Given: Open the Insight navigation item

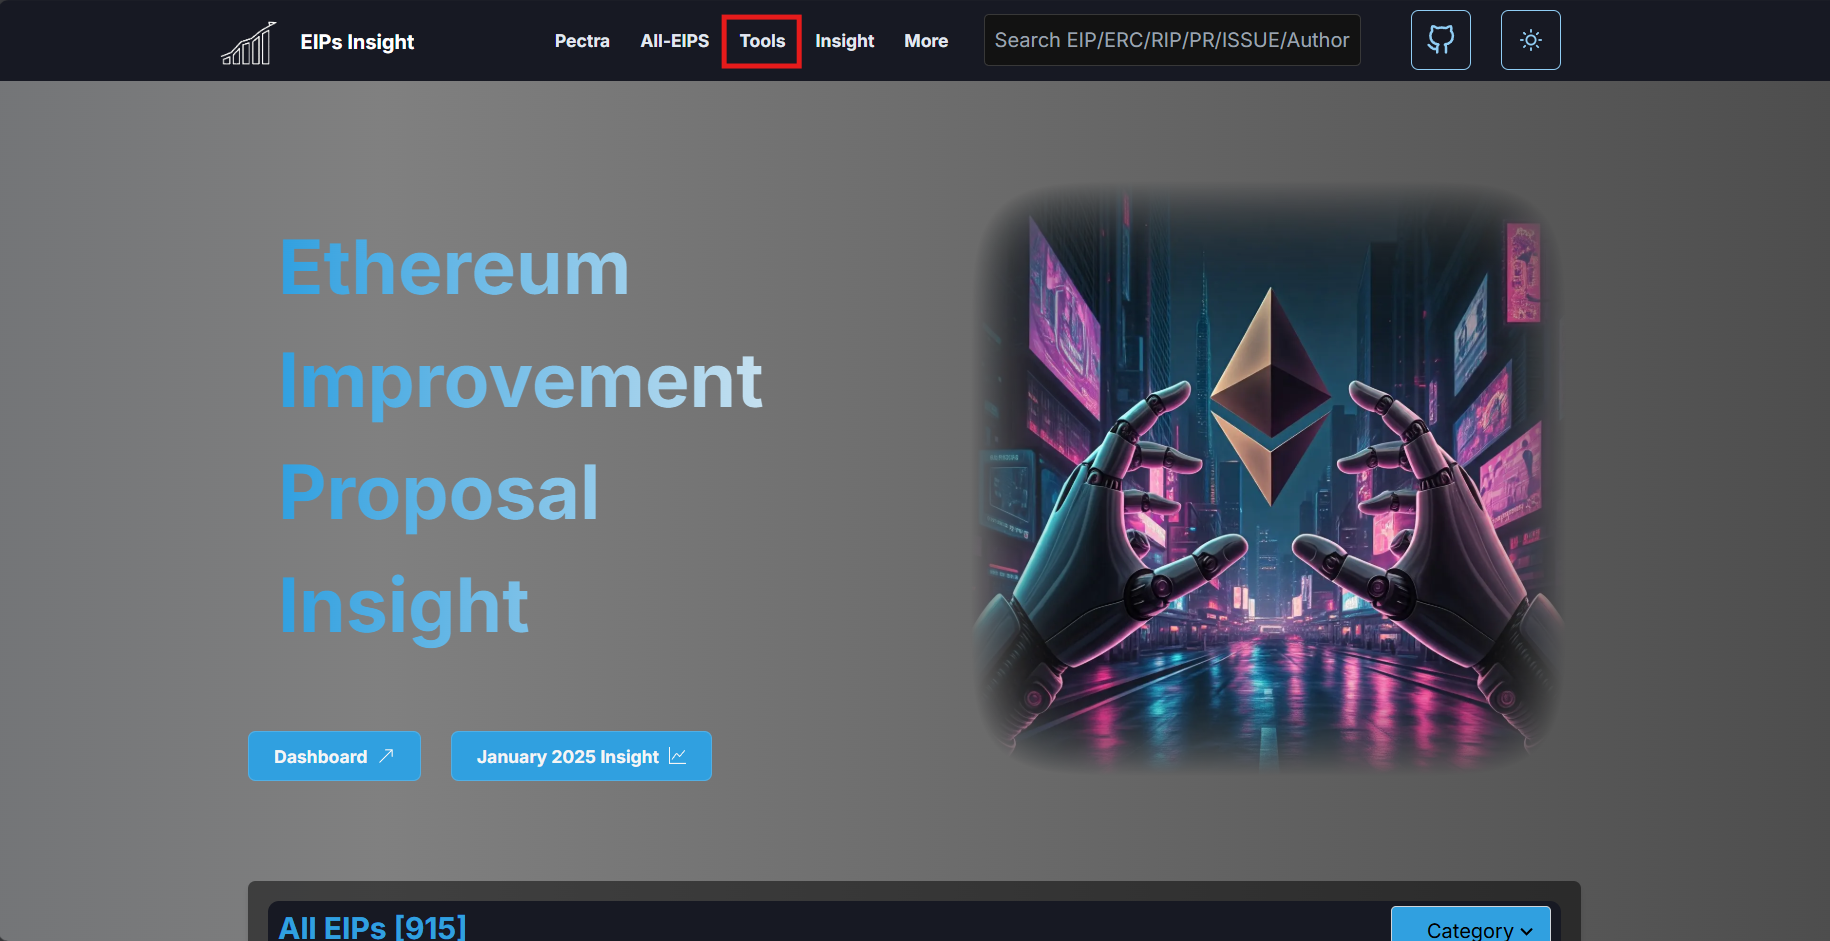Looking at the screenshot, I should [844, 41].
